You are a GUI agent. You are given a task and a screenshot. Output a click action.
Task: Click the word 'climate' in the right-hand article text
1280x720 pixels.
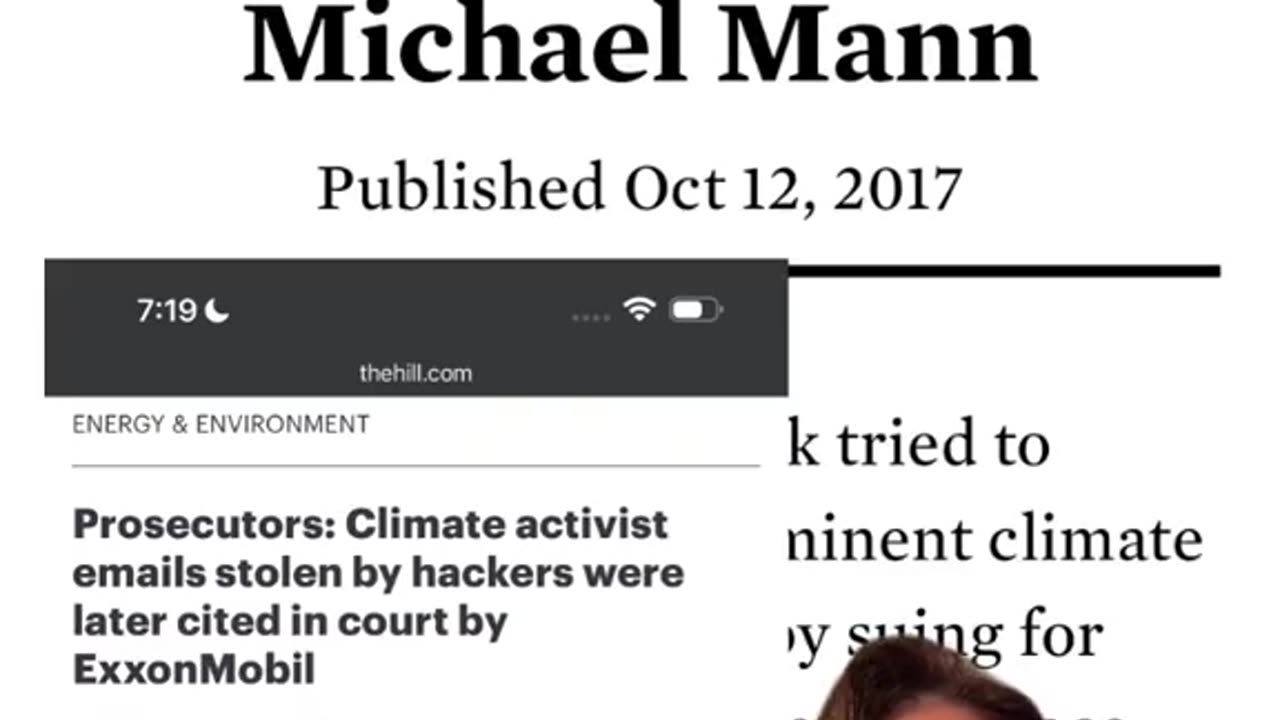coord(1095,541)
